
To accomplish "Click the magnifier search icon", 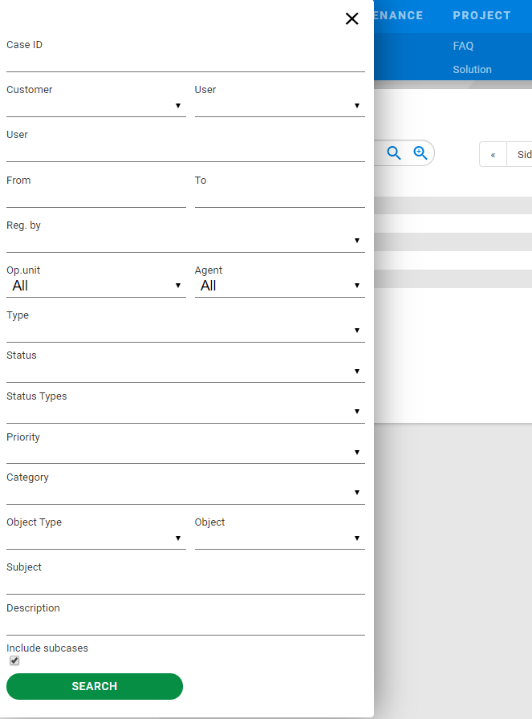I will coord(394,153).
